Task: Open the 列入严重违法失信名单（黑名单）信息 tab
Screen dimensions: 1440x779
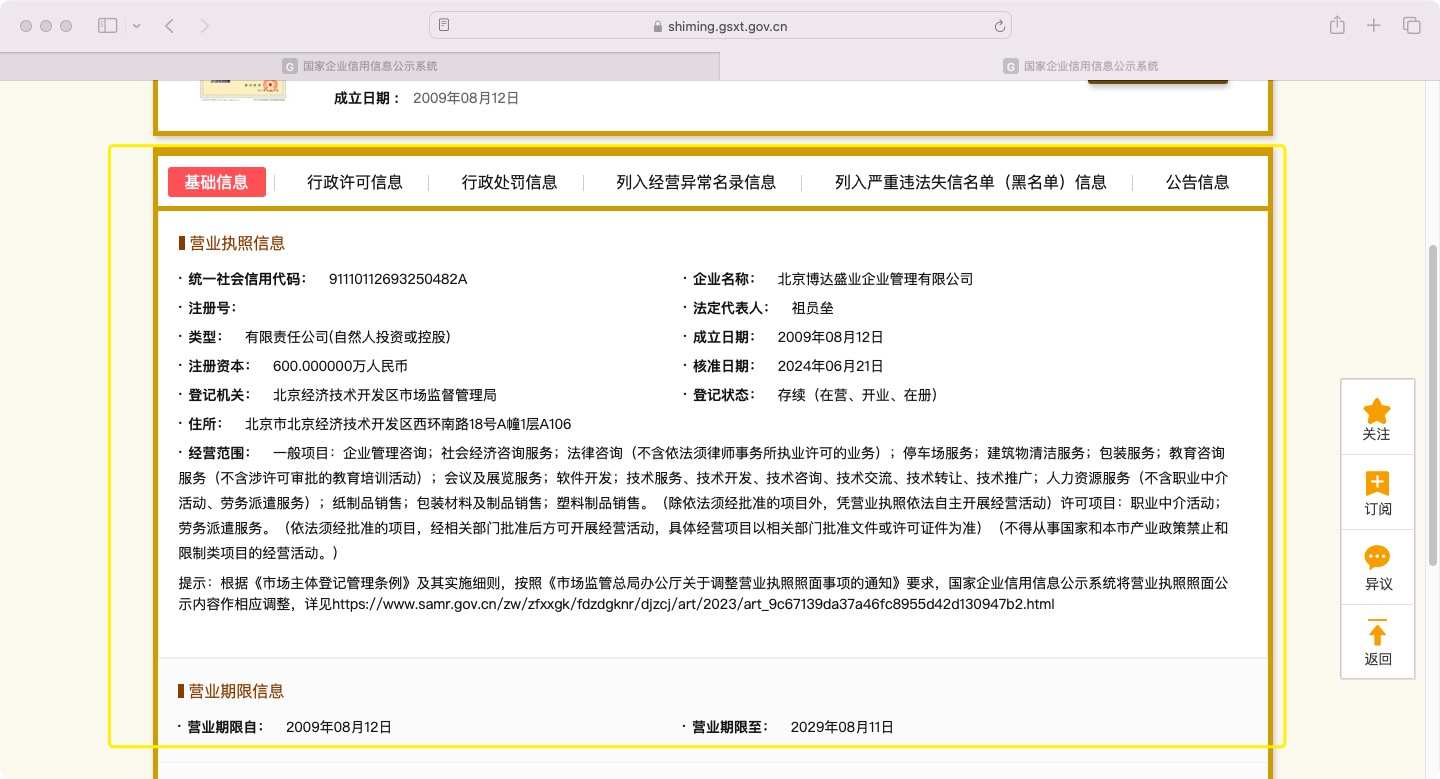Action: 971,182
